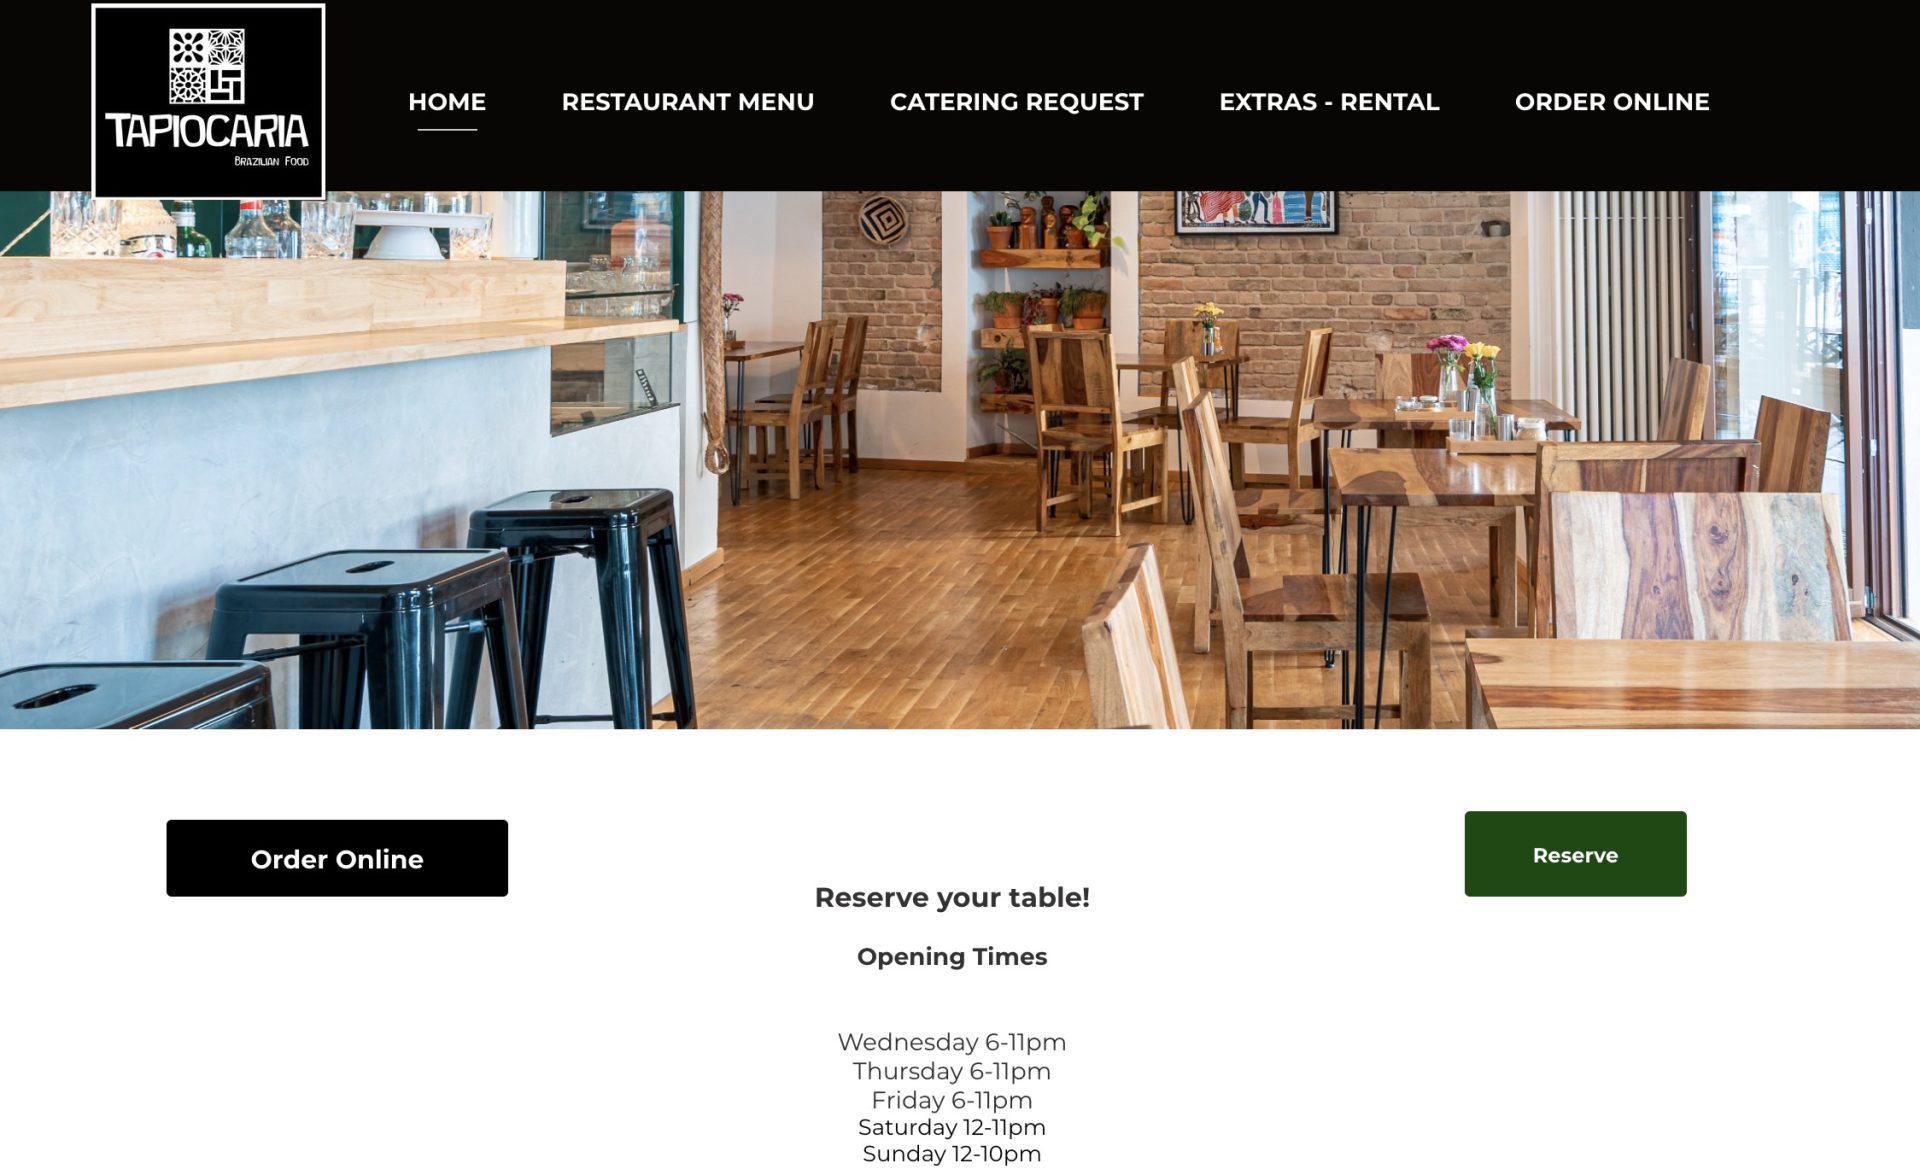Click the framed artwork on brick wall
The height and width of the screenshot is (1175, 1920).
pos(1256,211)
